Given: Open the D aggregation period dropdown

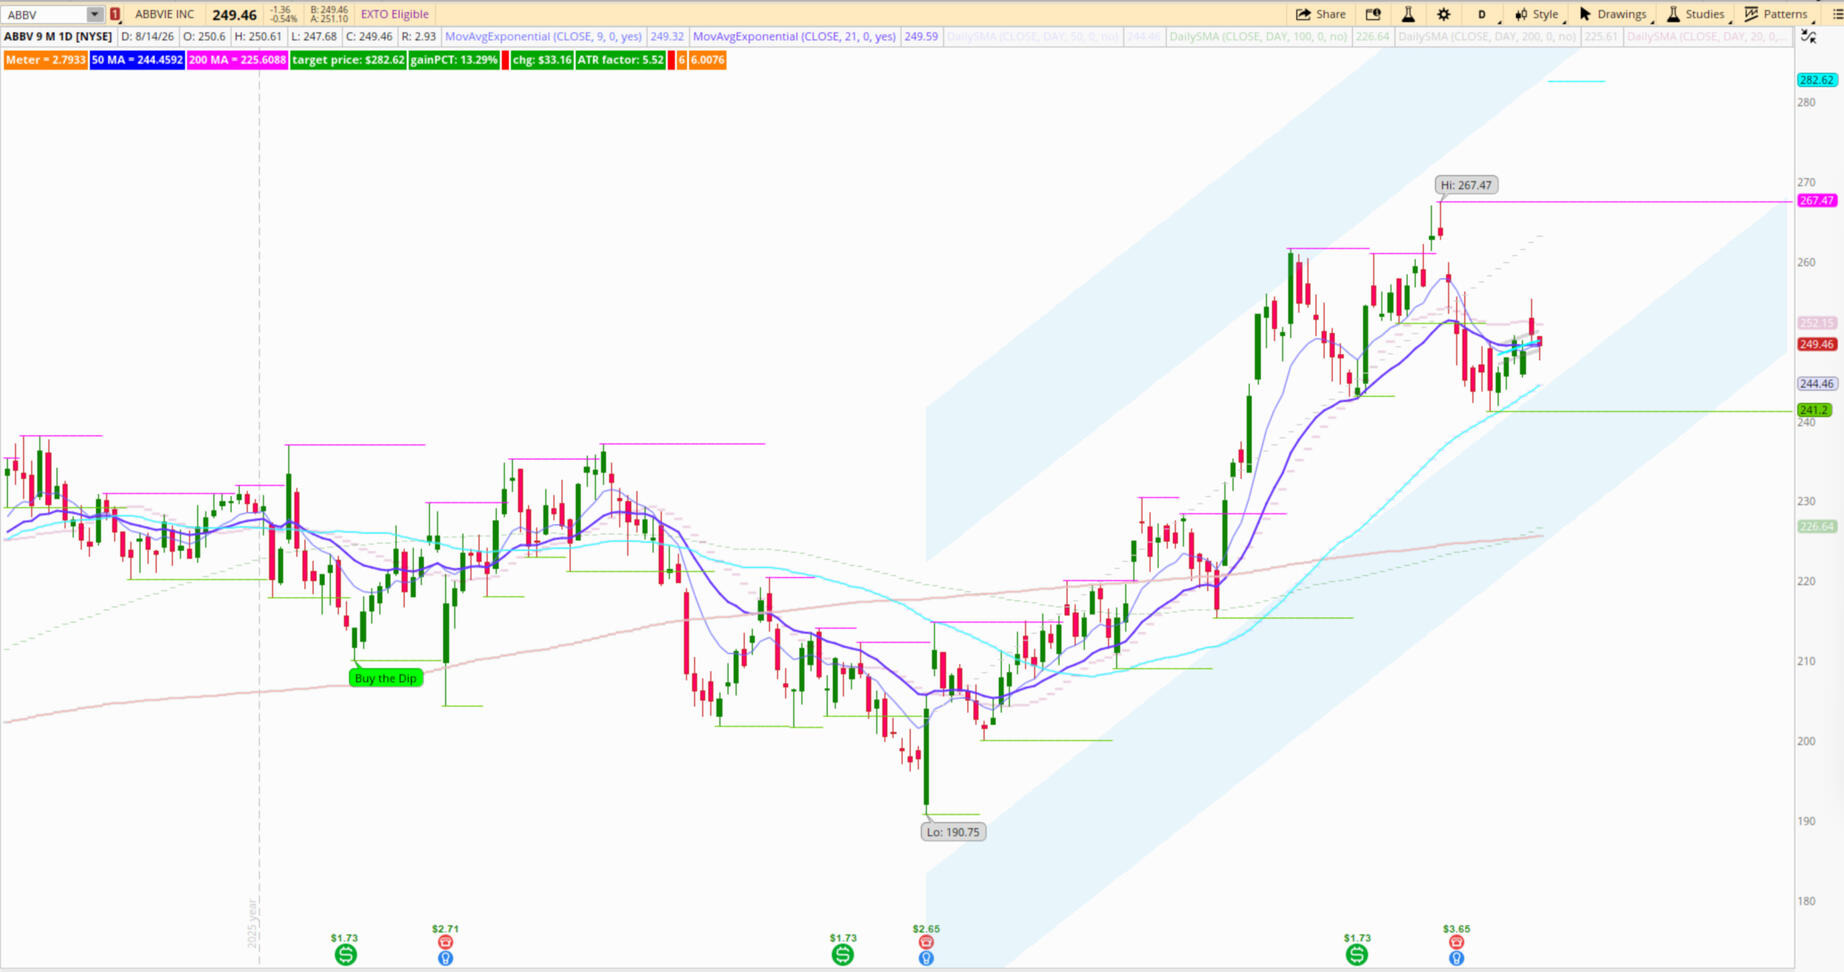Looking at the screenshot, I should 1482,14.
